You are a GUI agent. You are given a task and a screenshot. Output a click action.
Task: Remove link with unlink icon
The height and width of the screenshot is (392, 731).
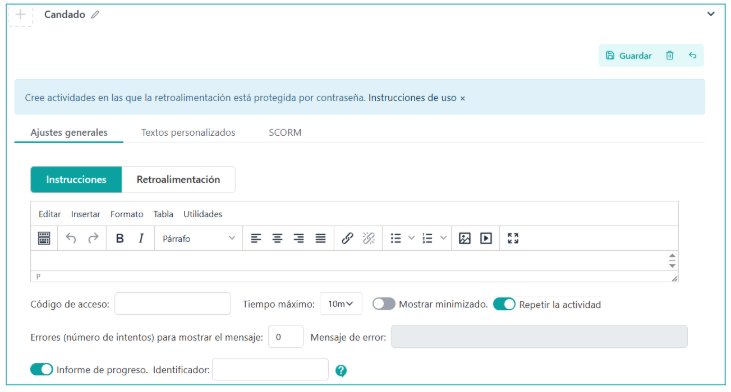point(369,238)
